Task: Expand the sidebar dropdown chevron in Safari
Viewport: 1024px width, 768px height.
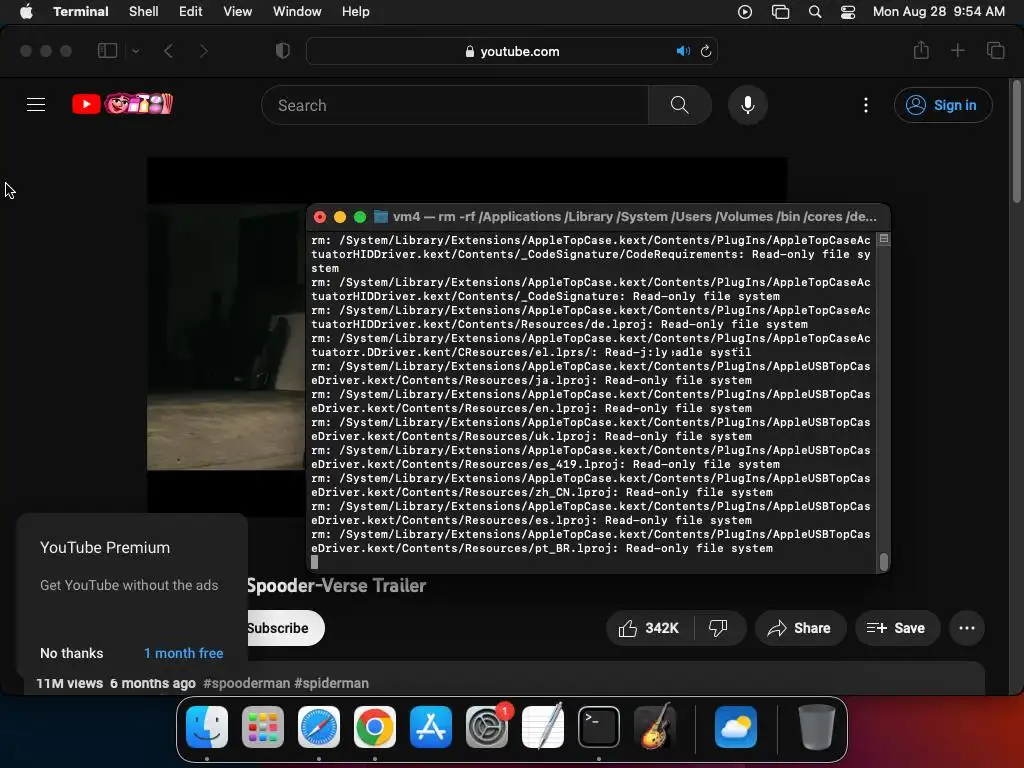Action: [x=136, y=51]
